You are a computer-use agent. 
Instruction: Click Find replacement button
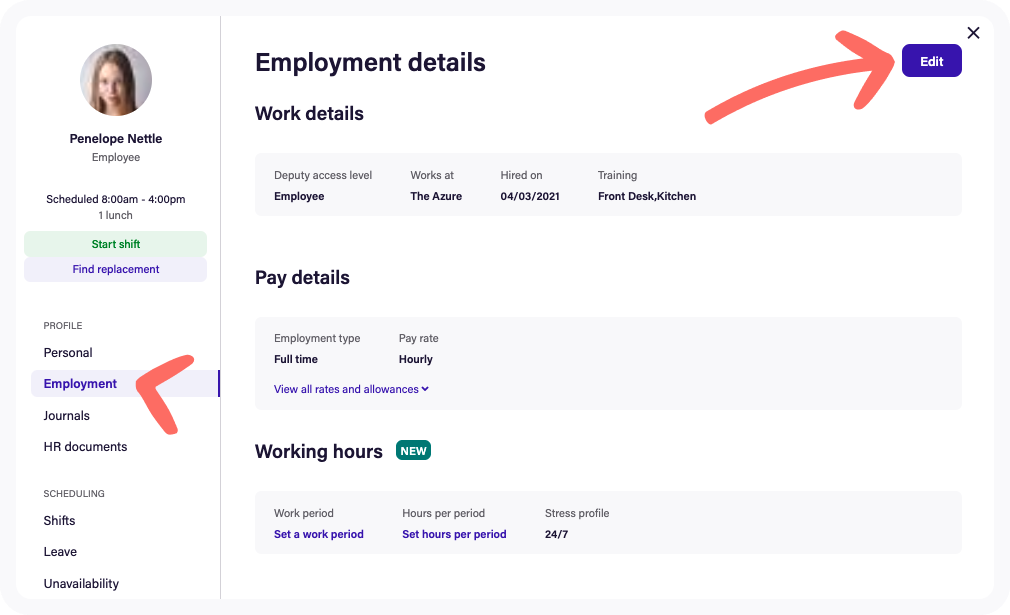[x=116, y=269]
